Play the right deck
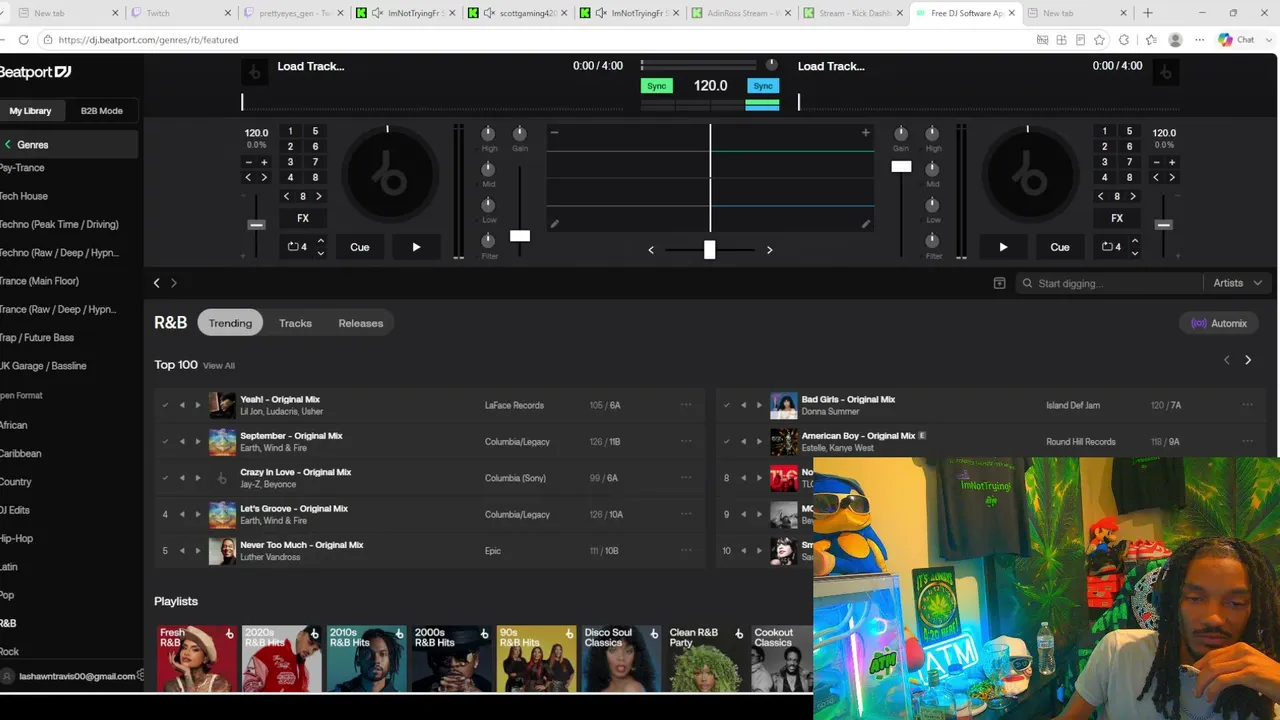The width and height of the screenshot is (1280, 720). click(1003, 247)
